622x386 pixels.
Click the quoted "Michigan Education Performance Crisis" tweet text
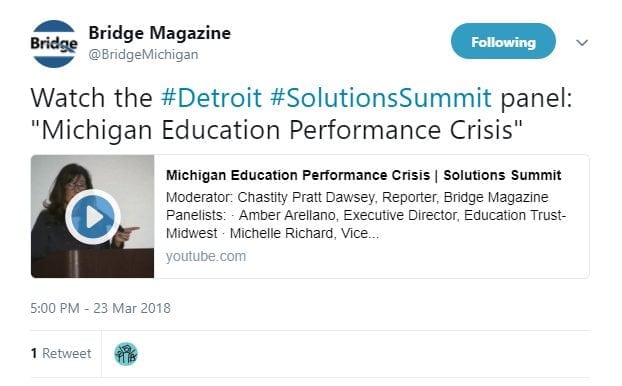(x=276, y=130)
